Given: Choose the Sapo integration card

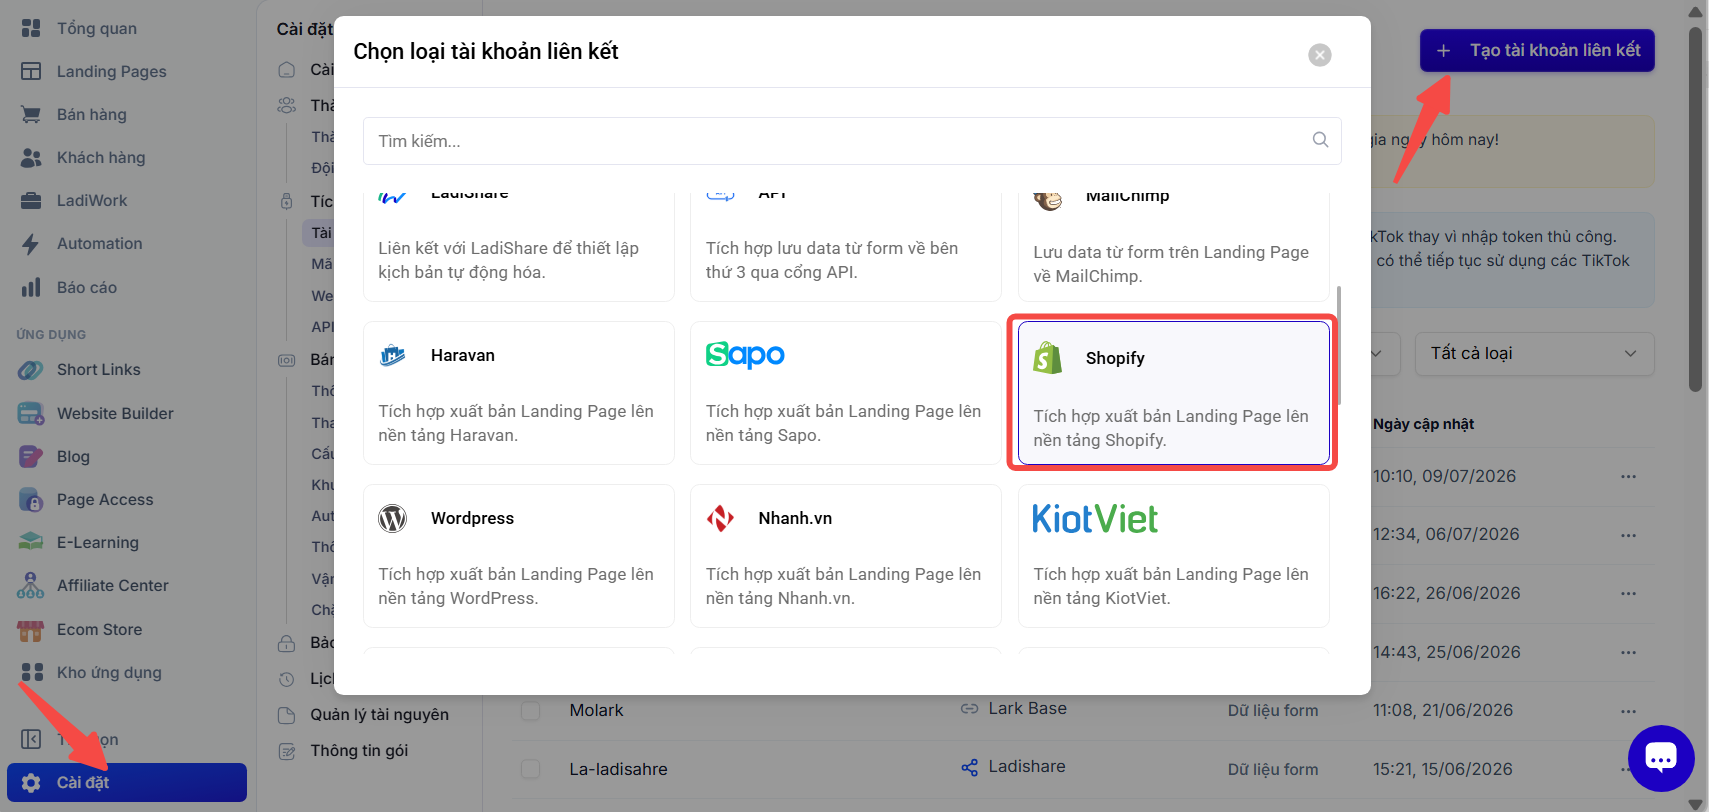Looking at the screenshot, I should click(846, 393).
